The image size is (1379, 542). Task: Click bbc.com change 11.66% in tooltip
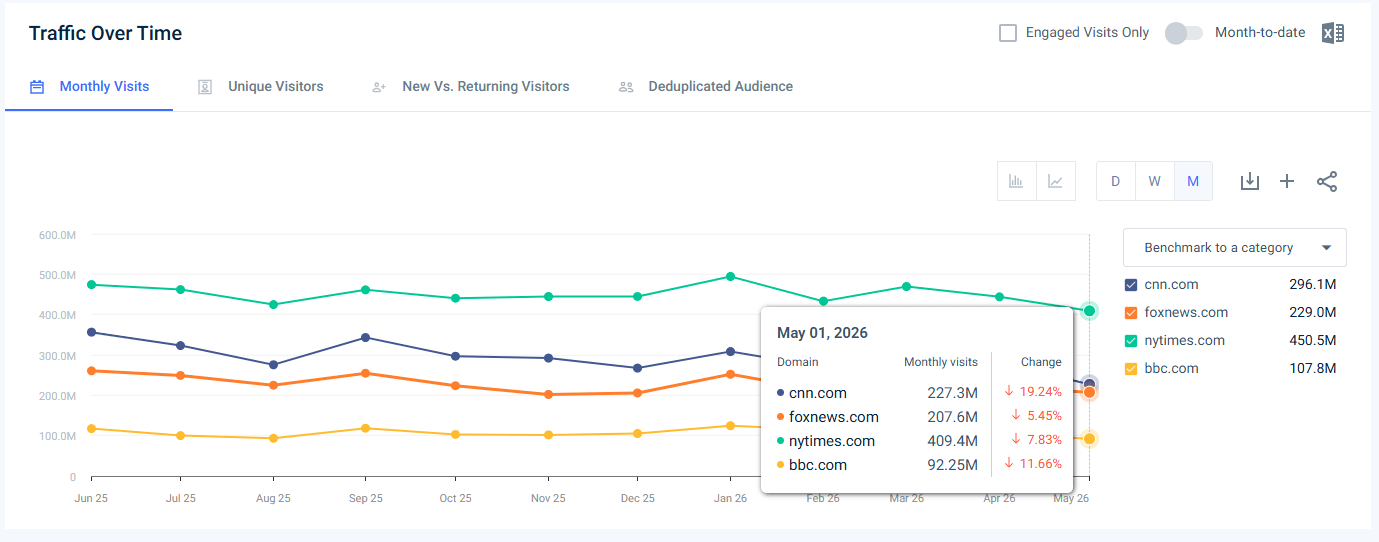(1033, 464)
